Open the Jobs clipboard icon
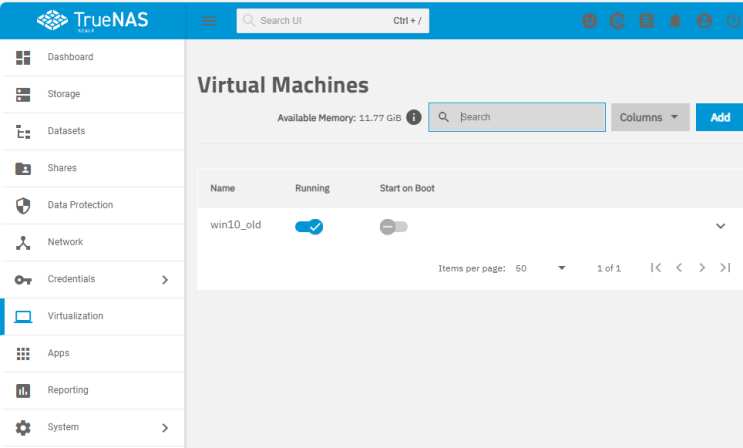Viewport: 743px width, 448px height. [x=646, y=21]
